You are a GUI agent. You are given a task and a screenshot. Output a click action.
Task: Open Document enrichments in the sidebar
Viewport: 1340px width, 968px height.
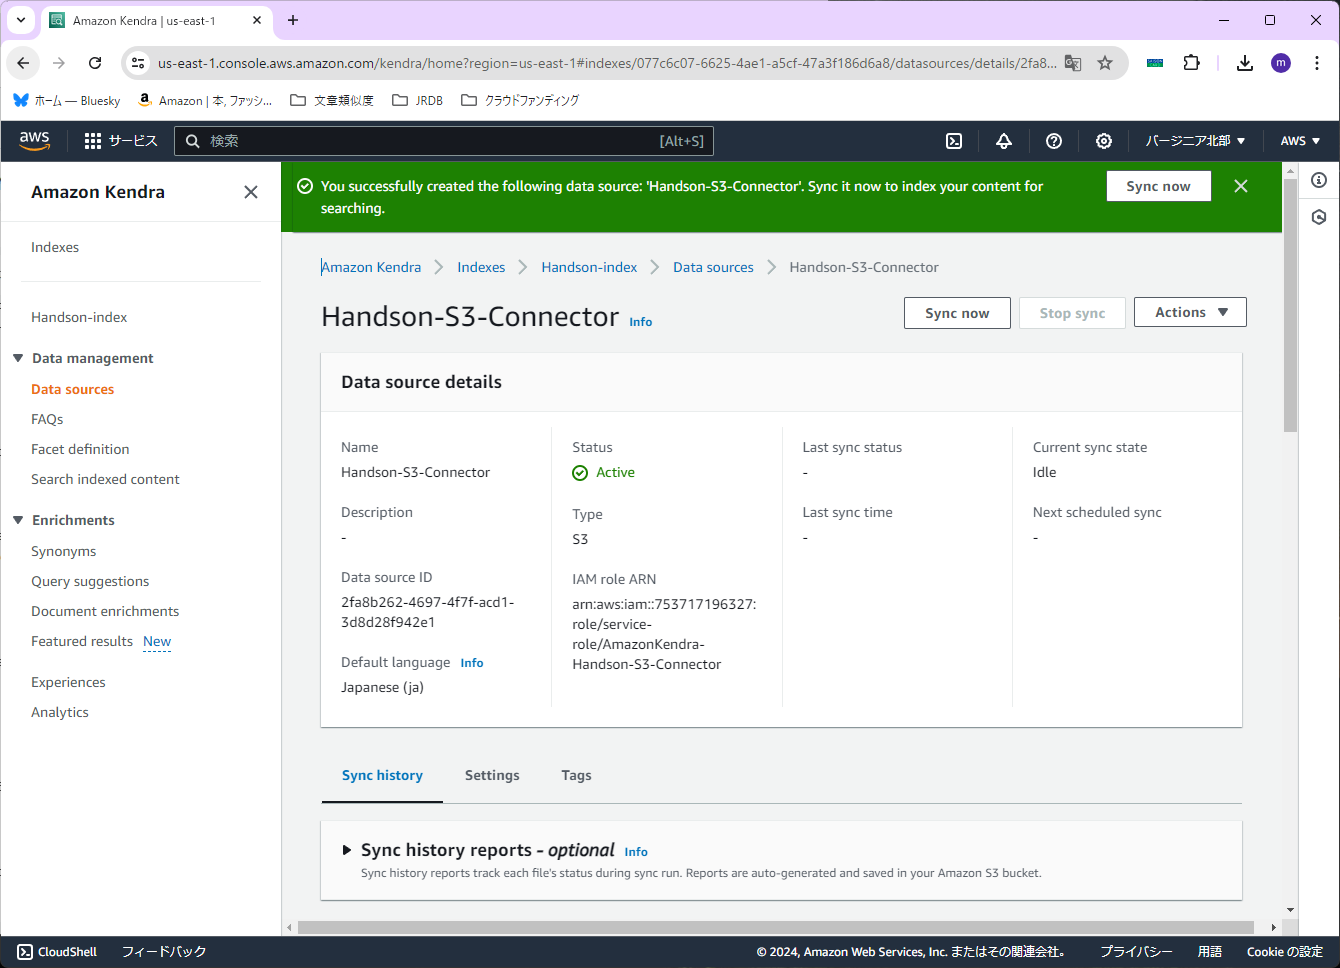[105, 611]
